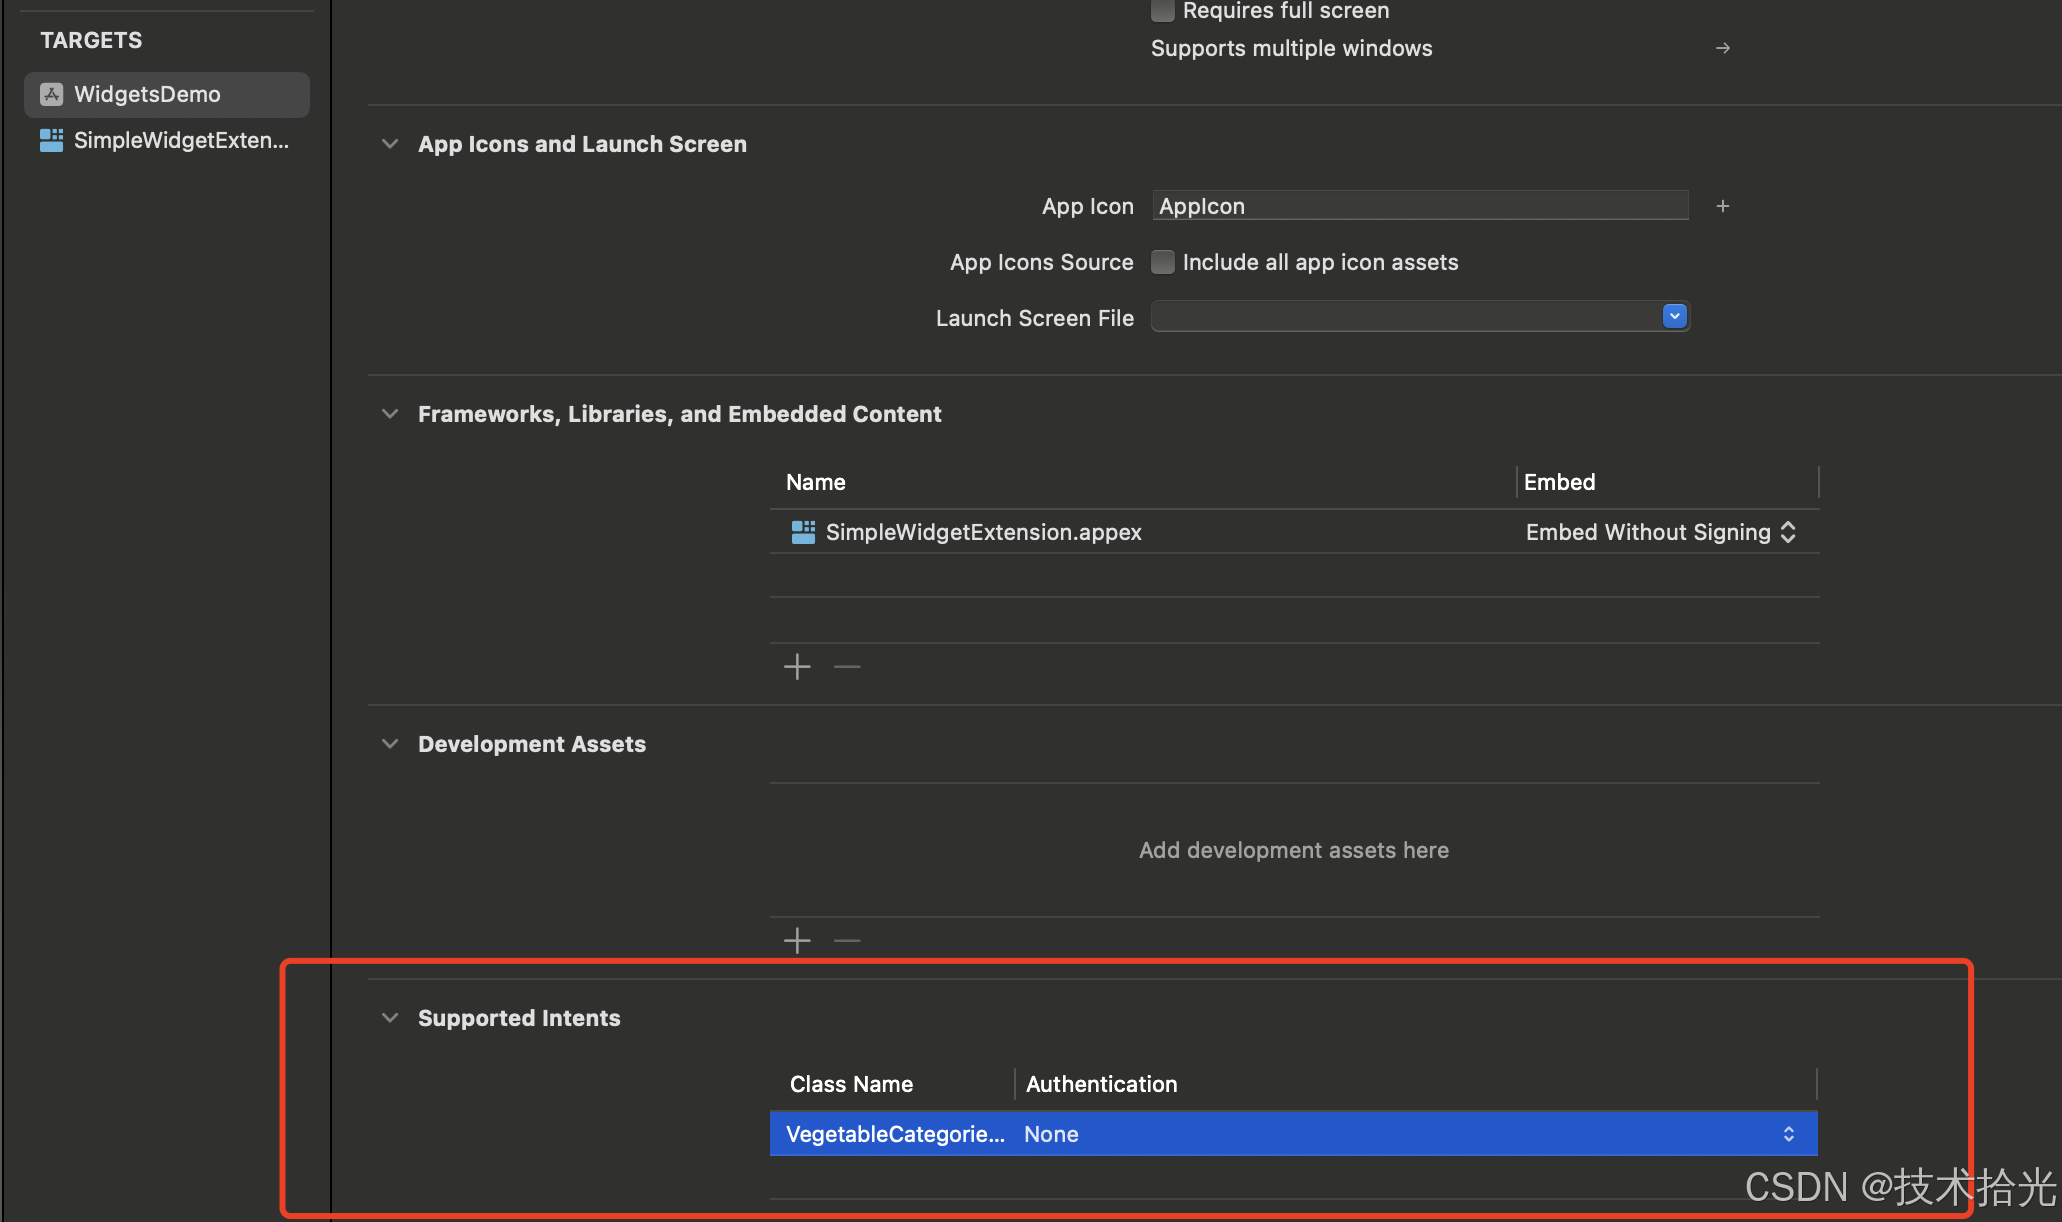This screenshot has width=2062, height=1222.
Task: Select the WidgetsDemo target app icon
Action: pos(52,94)
